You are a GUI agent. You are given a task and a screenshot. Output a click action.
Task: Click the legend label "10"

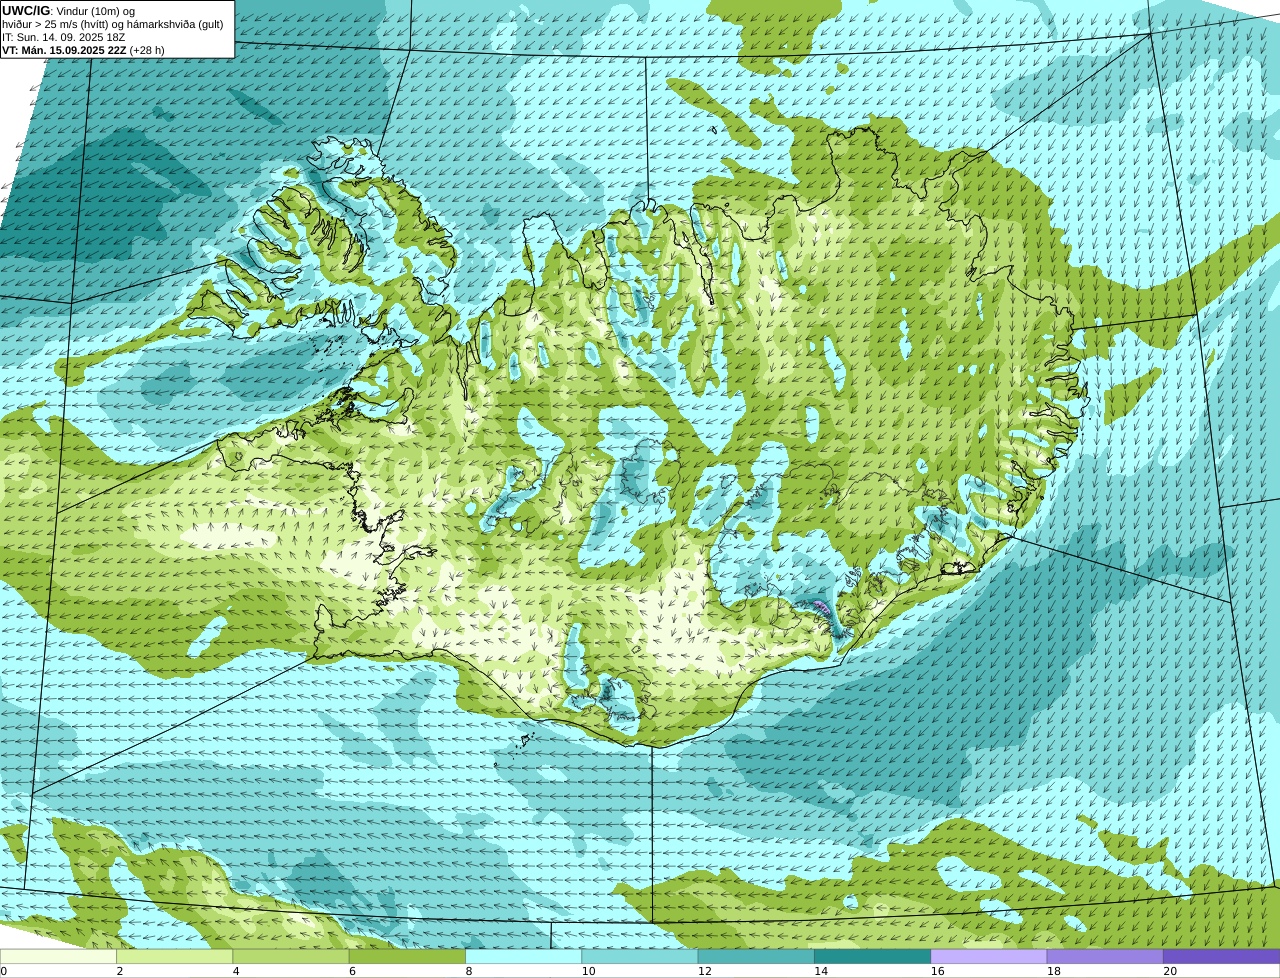point(588,971)
